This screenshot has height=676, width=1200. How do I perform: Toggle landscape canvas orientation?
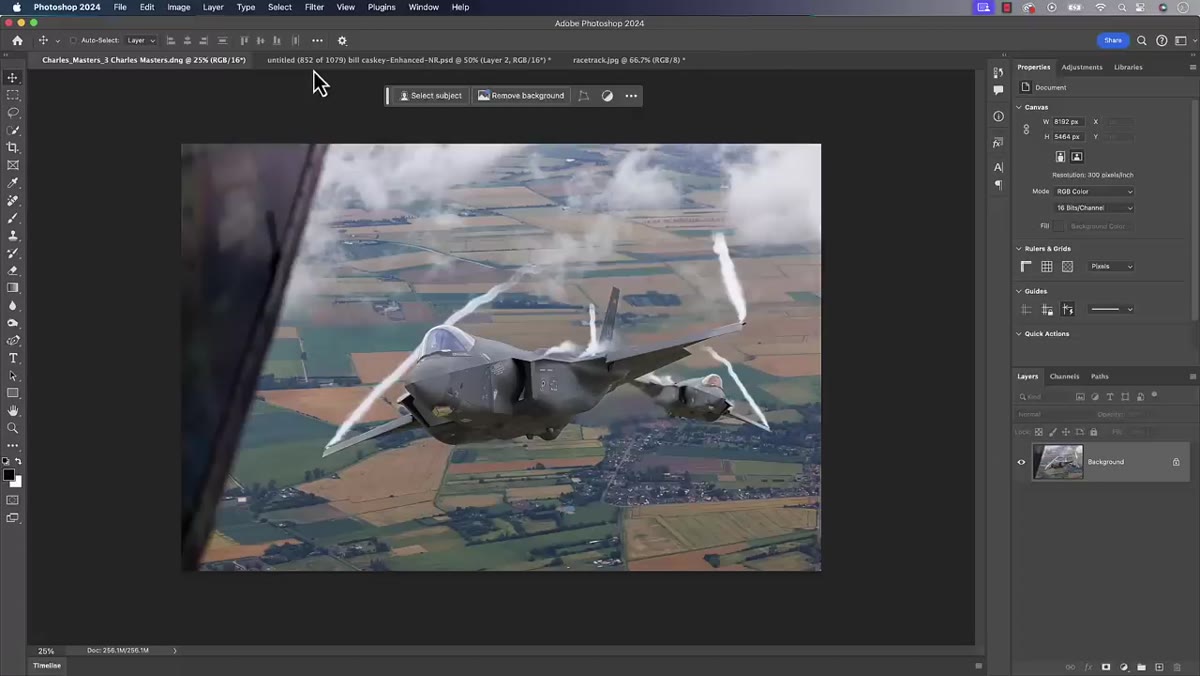pyautogui.click(x=1077, y=157)
